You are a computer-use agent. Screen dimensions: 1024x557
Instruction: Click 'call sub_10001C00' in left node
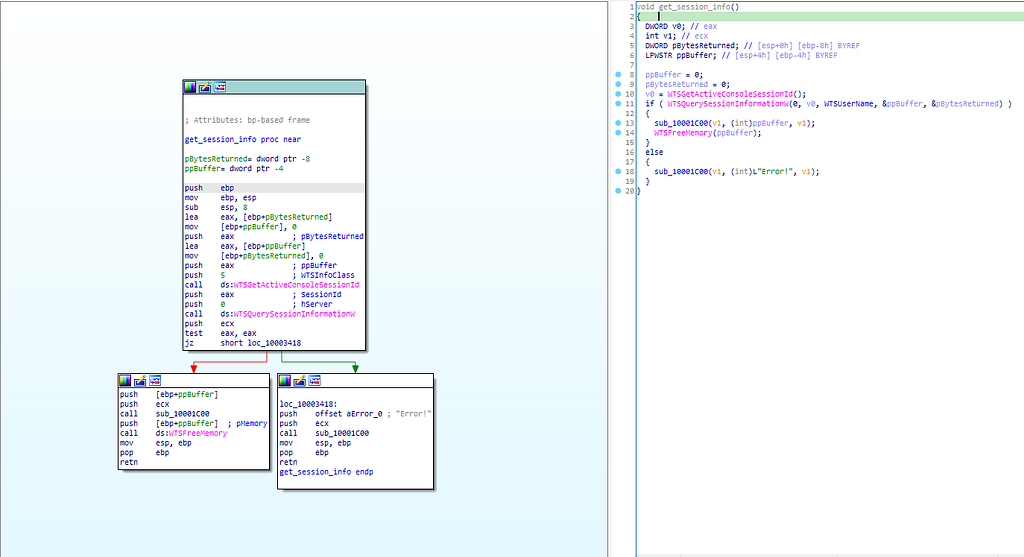(x=165, y=413)
